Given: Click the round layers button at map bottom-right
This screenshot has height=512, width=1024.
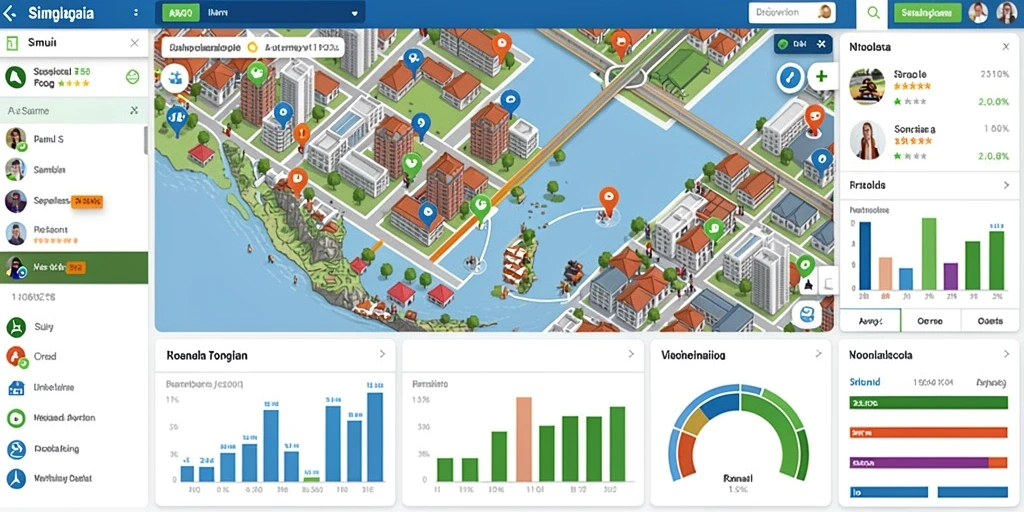Looking at the screenshot, I should tap(805, 313).
